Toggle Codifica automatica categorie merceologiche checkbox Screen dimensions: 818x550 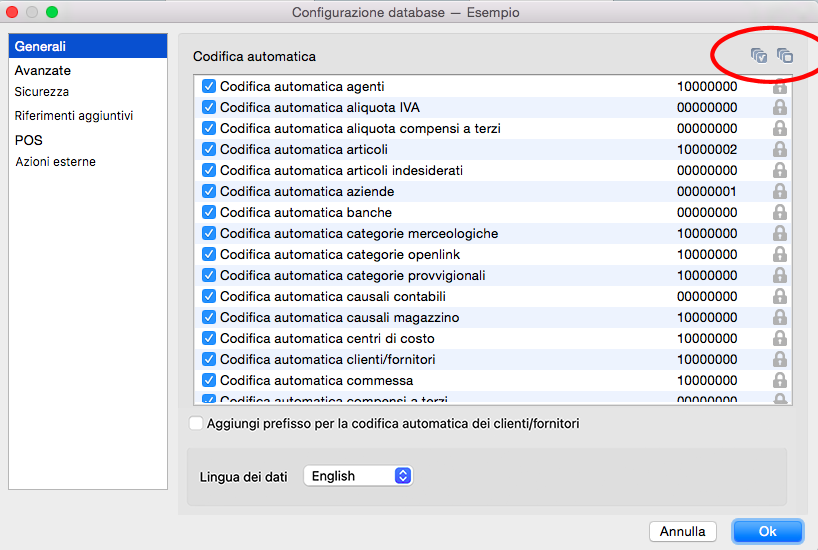[x=209, y=234]
